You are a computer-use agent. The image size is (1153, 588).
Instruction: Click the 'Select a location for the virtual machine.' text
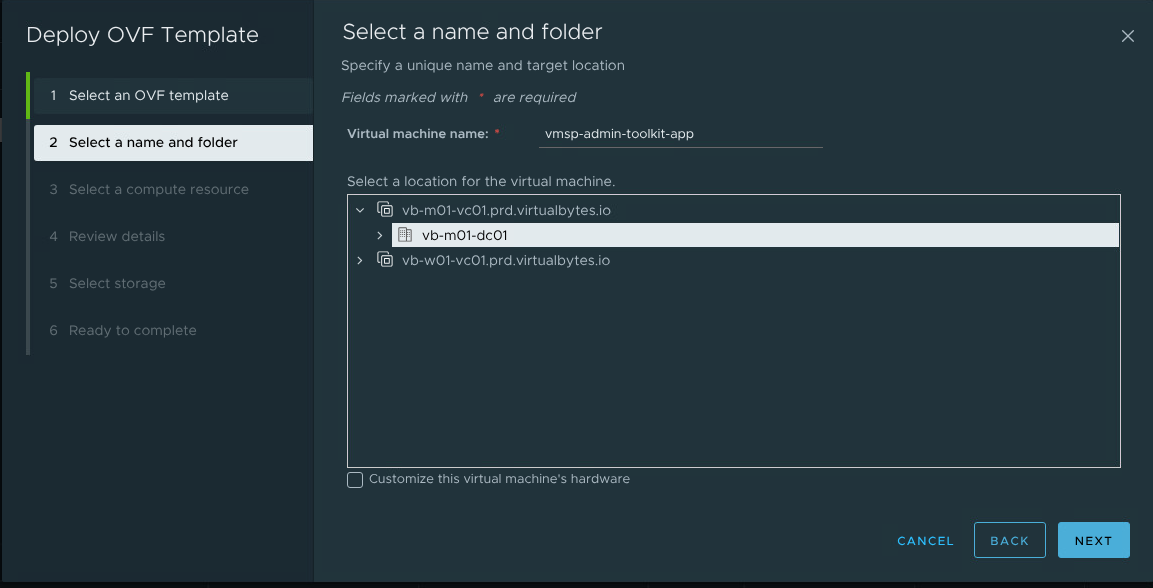(481, 181)
